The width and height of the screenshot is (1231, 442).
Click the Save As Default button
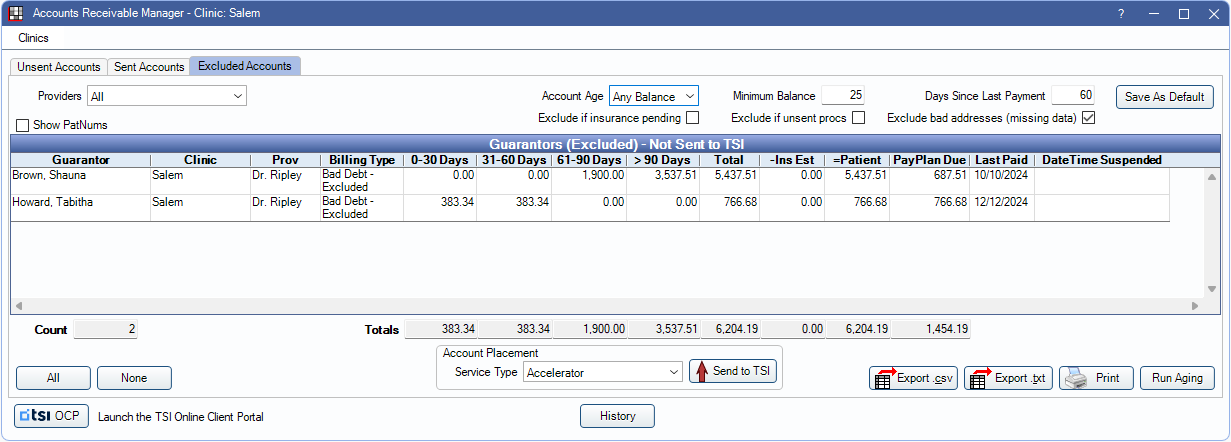[1164, 97]
